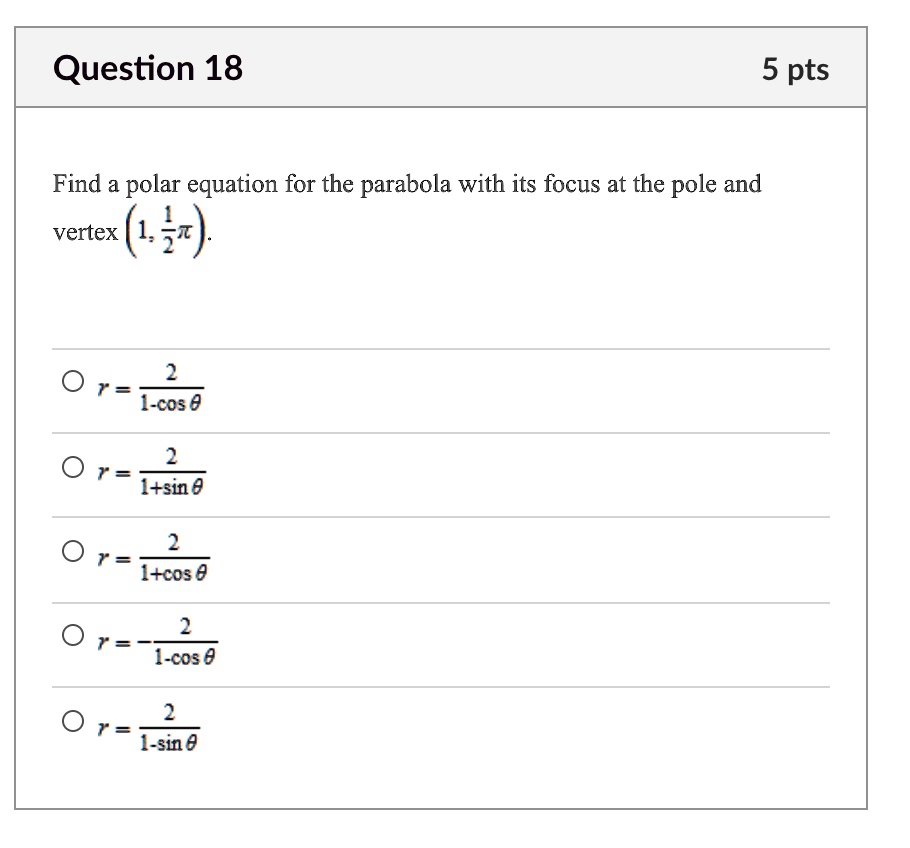Image resolution: width=910 pixels, height=848 pixels.
Task: Choose the radio button for r = 2/(1+sin θ)
Action: coord(73,467)
